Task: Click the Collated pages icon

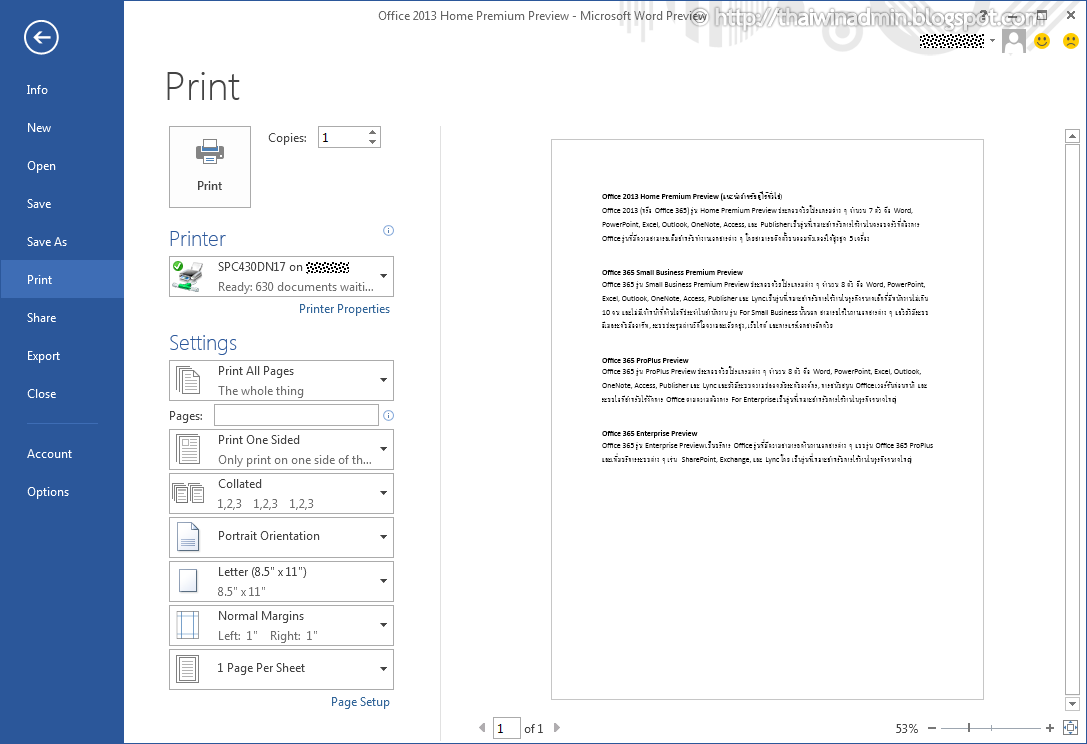Action: pos(188,493)
